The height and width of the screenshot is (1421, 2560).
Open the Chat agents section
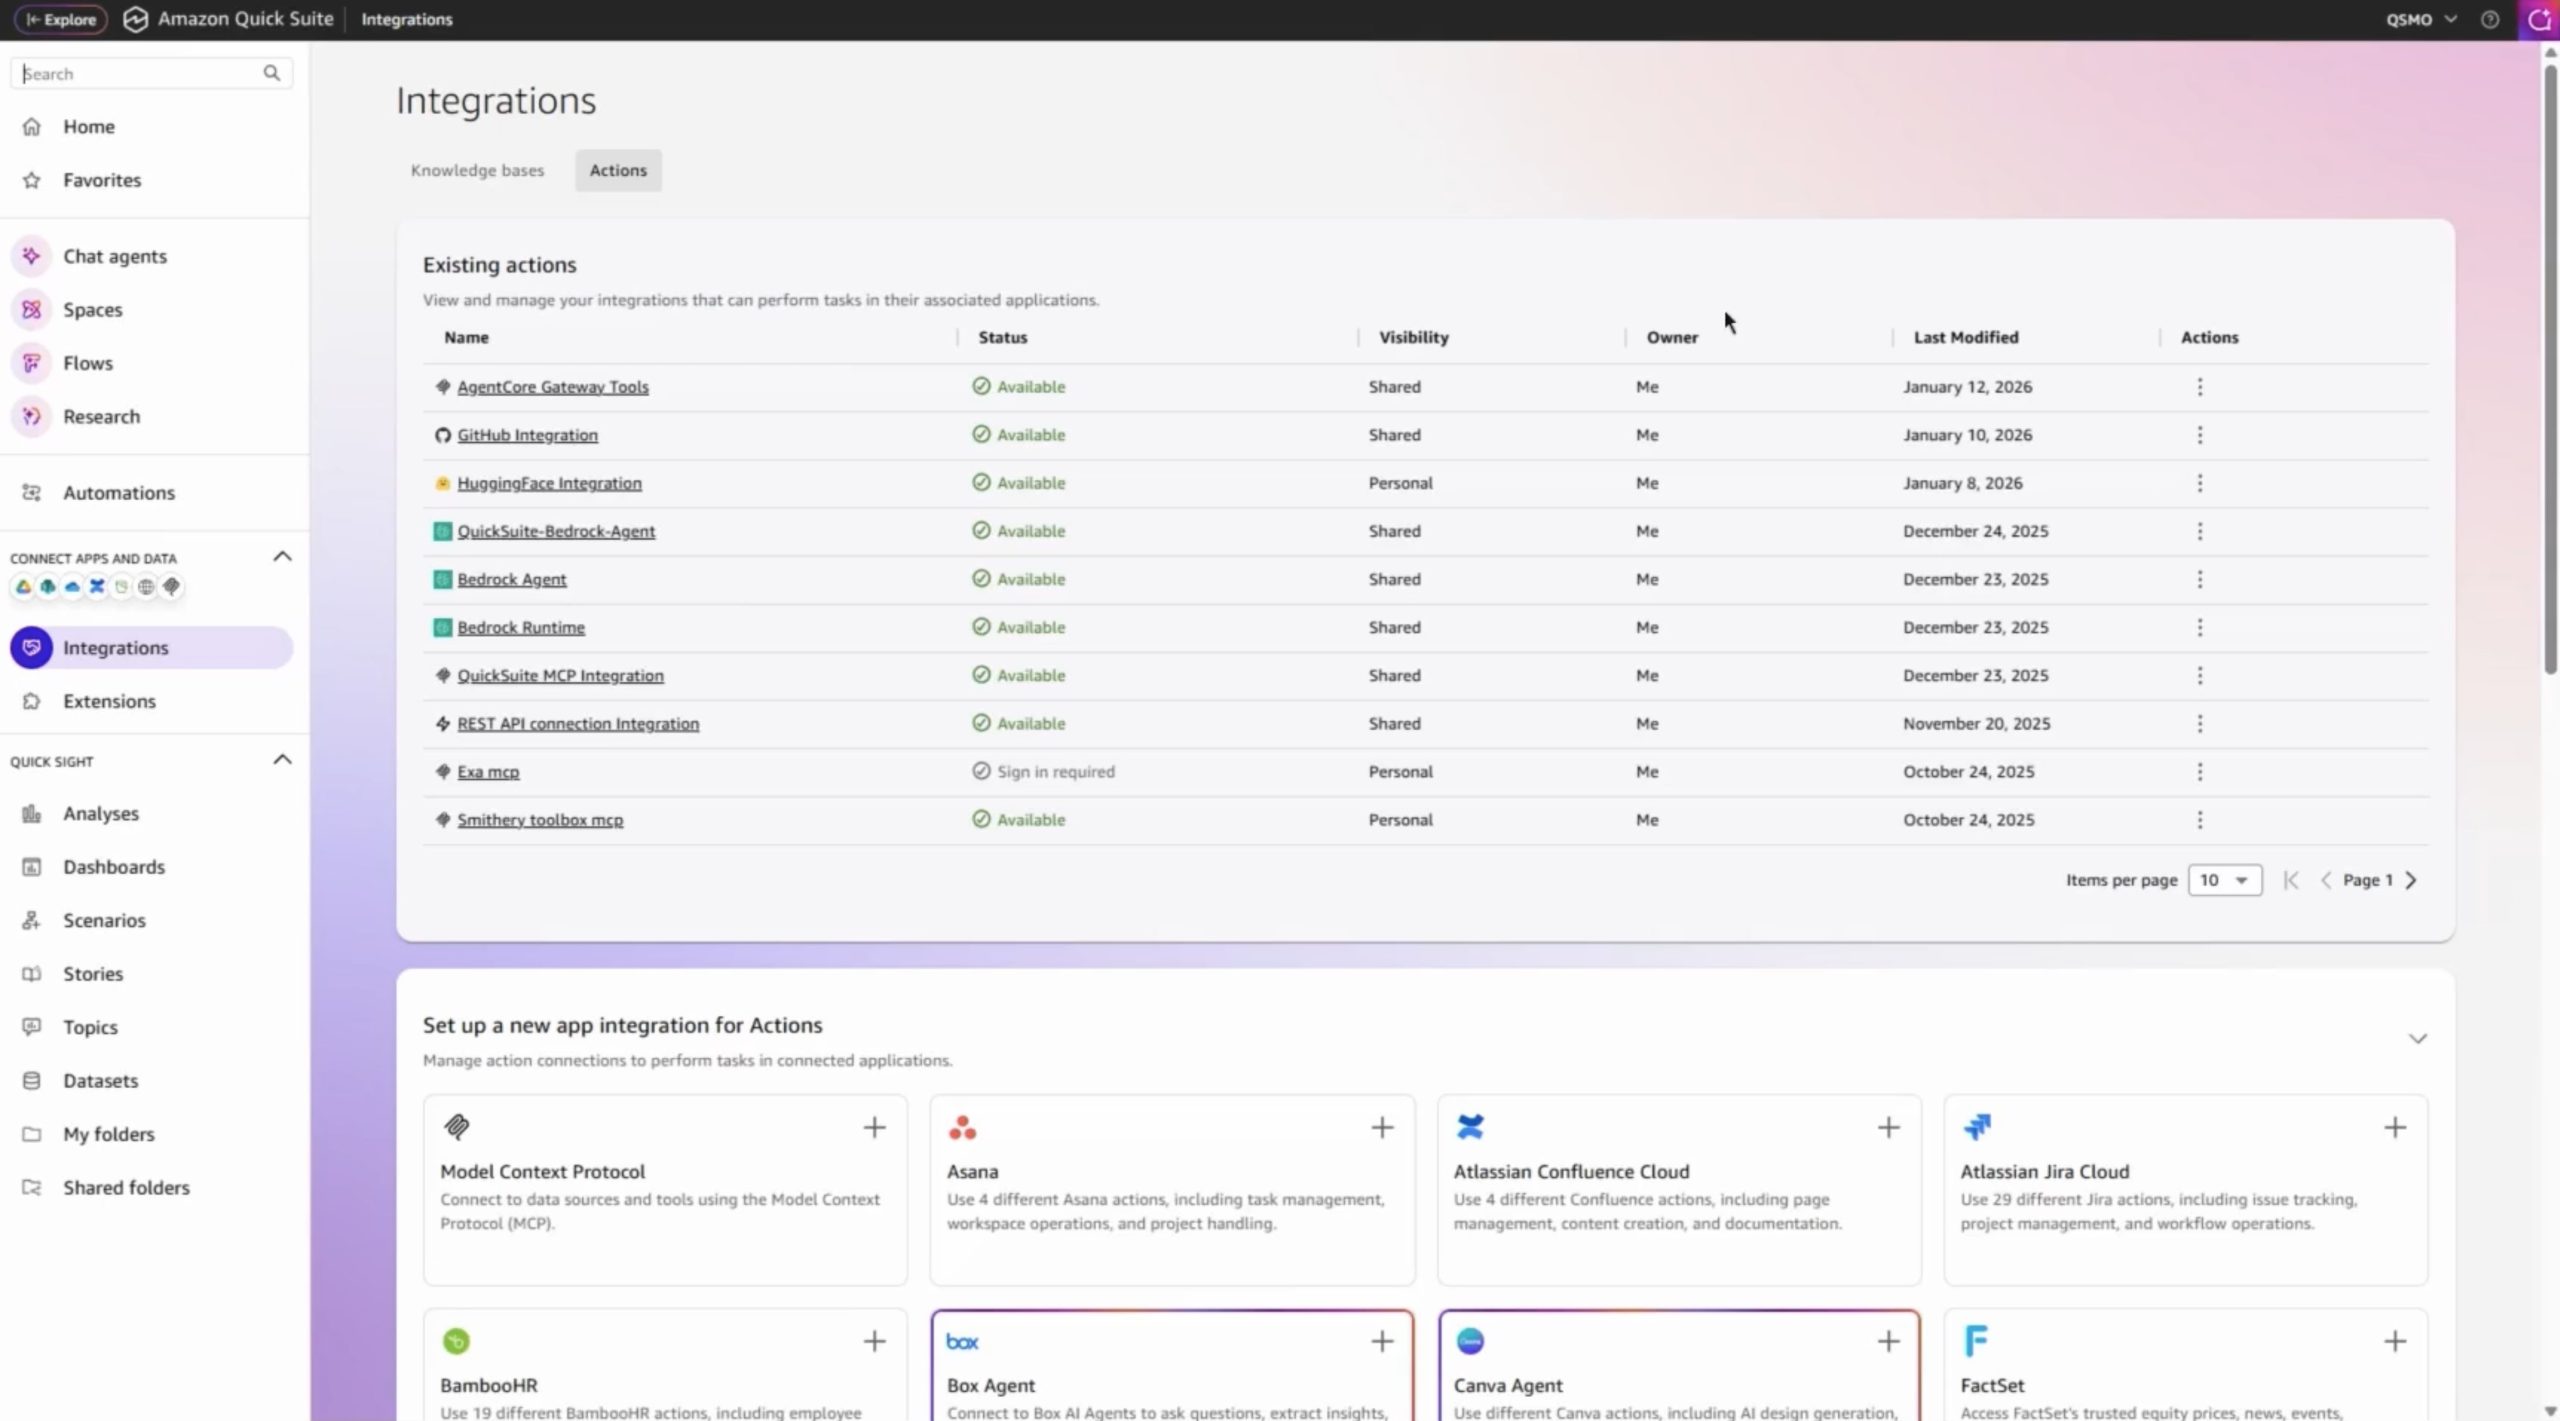114,256
